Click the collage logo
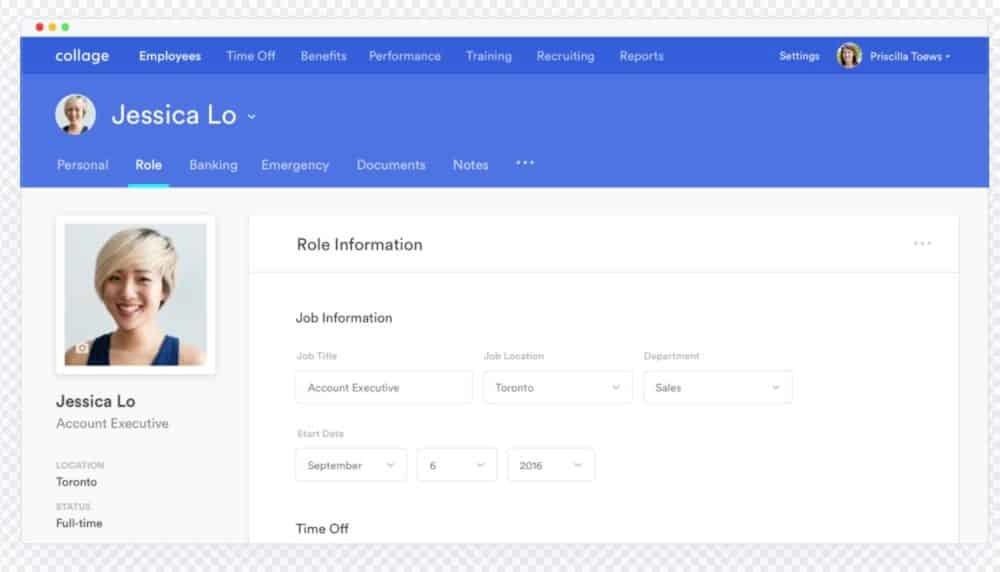The width and height of the screenshot is (1000, 572). tap(82, 56)
